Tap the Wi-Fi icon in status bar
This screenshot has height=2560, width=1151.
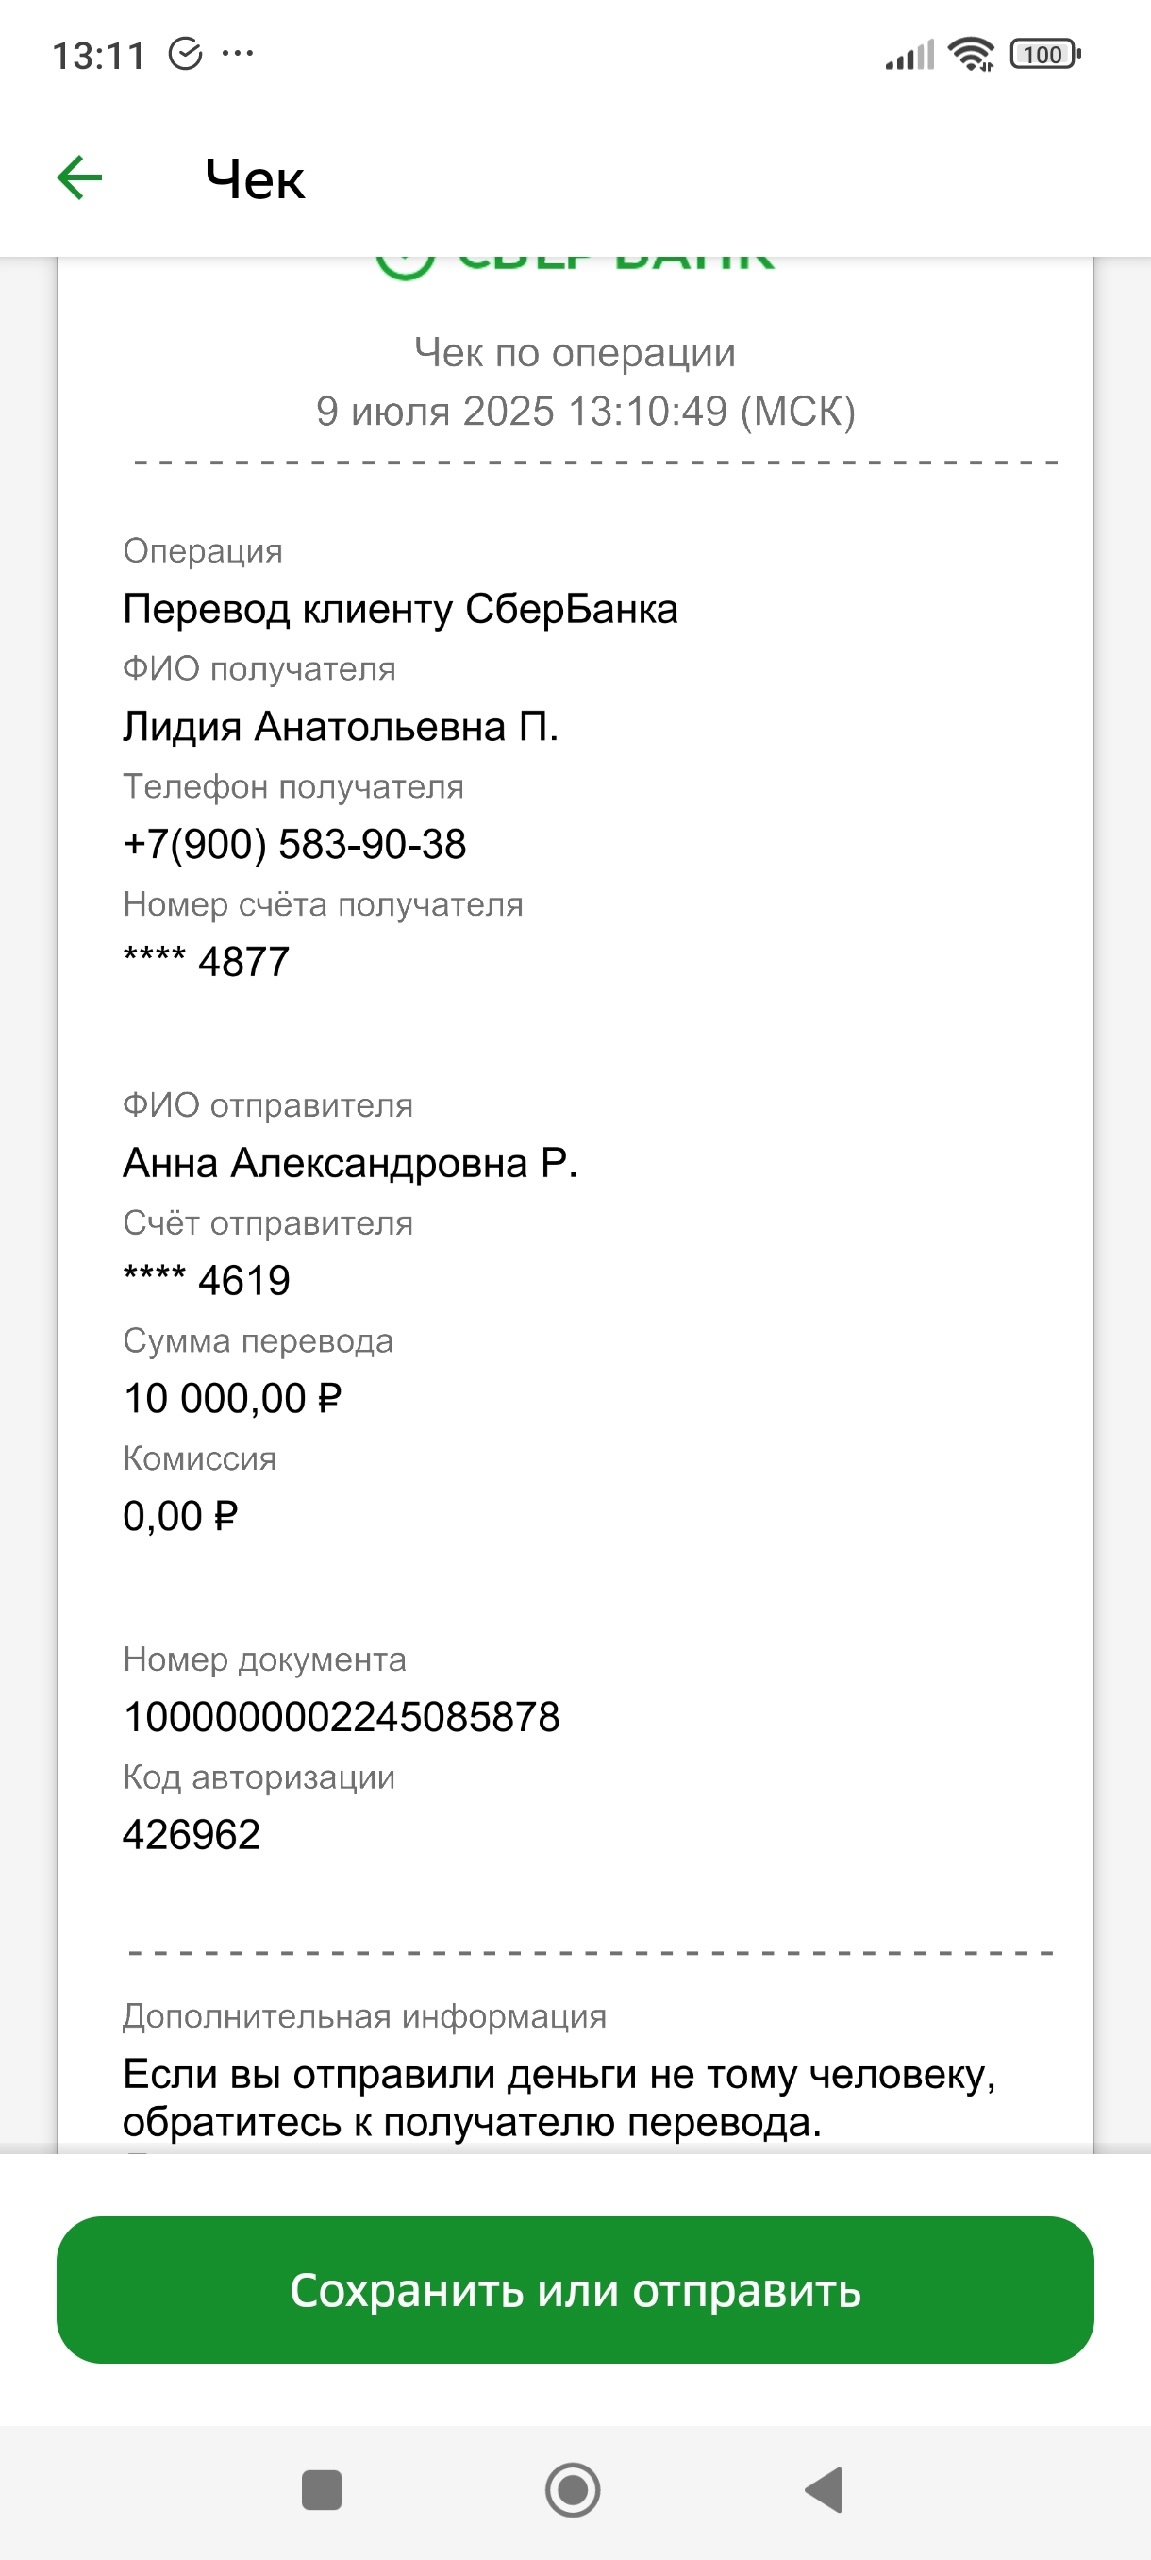[971, 54]
